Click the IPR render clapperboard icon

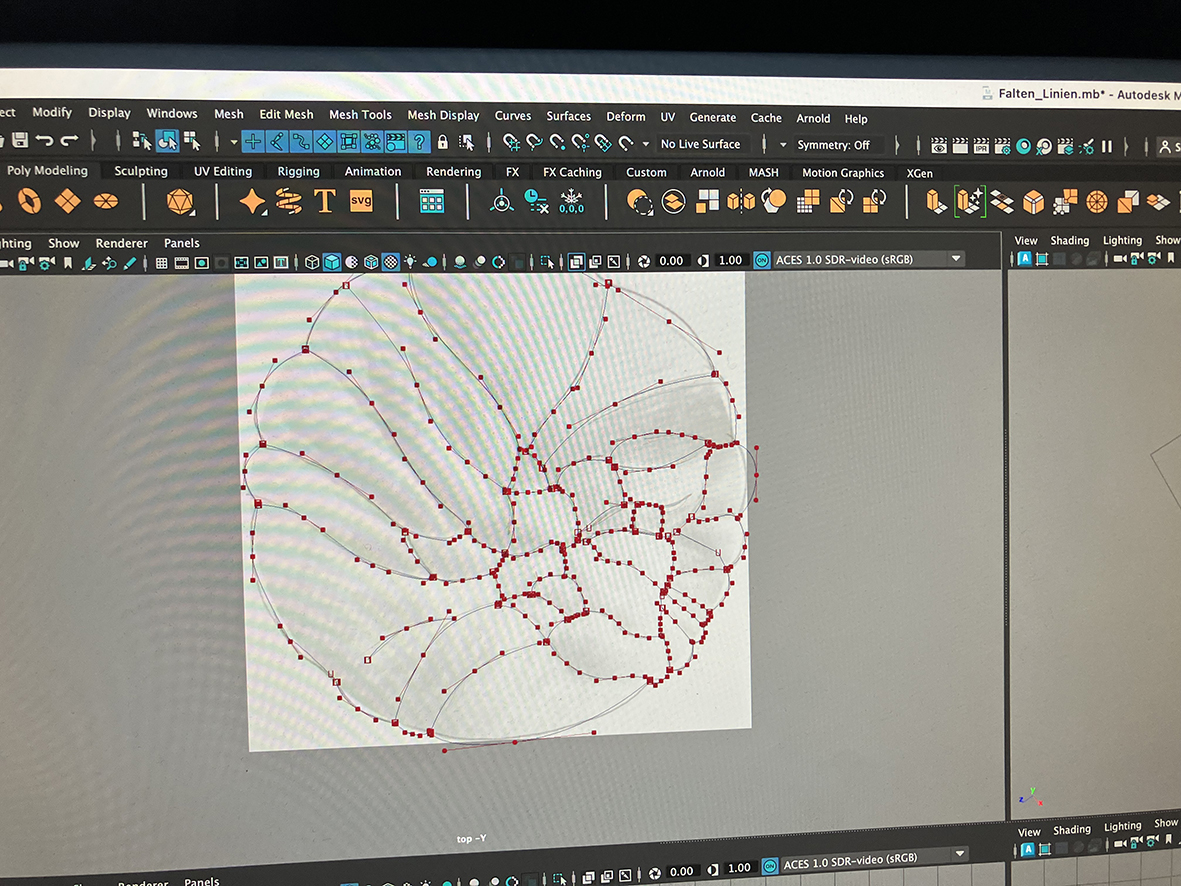click(x=981, y=145)
